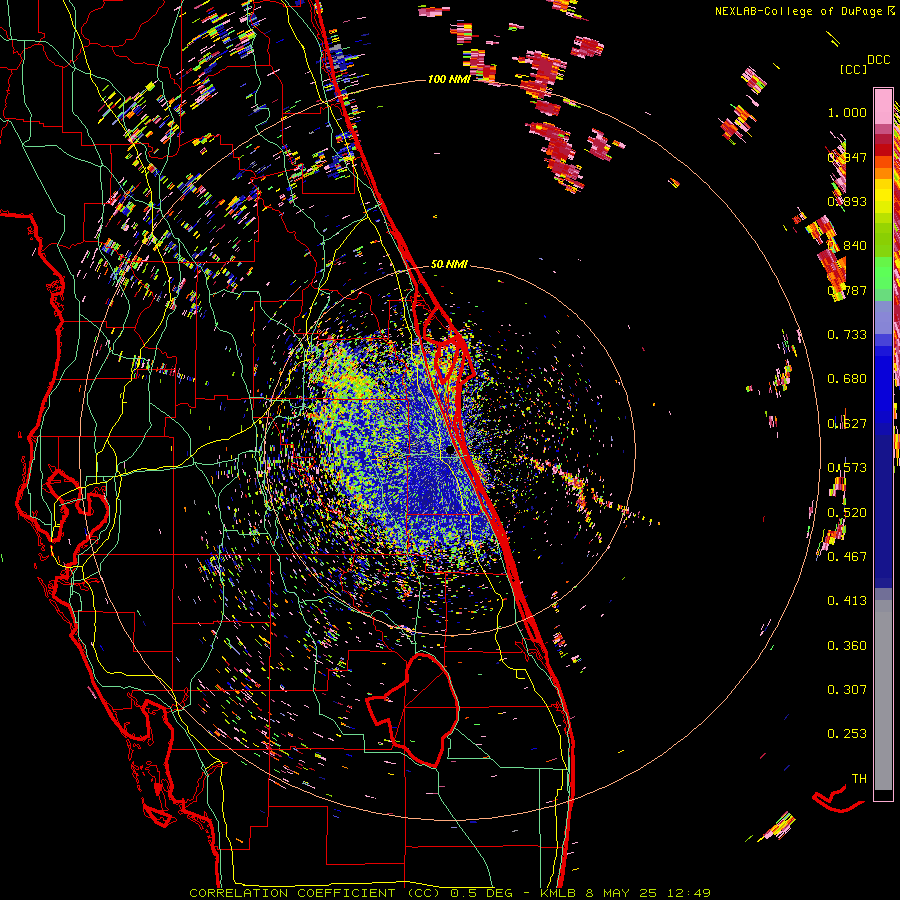Click the 100 NMI range ring label
900x900 pixels.
coord(449,79)
